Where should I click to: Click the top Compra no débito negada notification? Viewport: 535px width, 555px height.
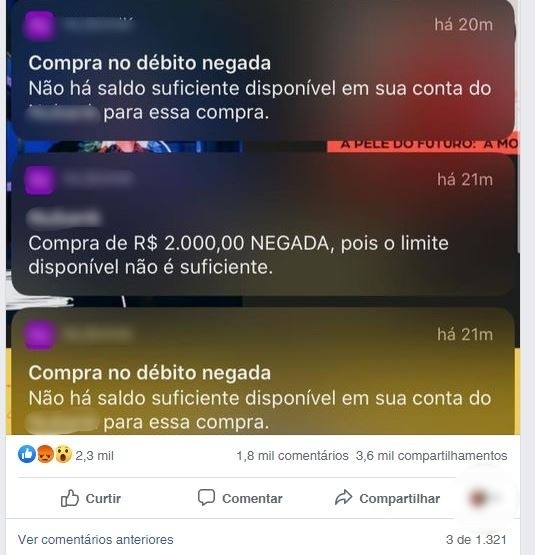[x=263, y=69]
